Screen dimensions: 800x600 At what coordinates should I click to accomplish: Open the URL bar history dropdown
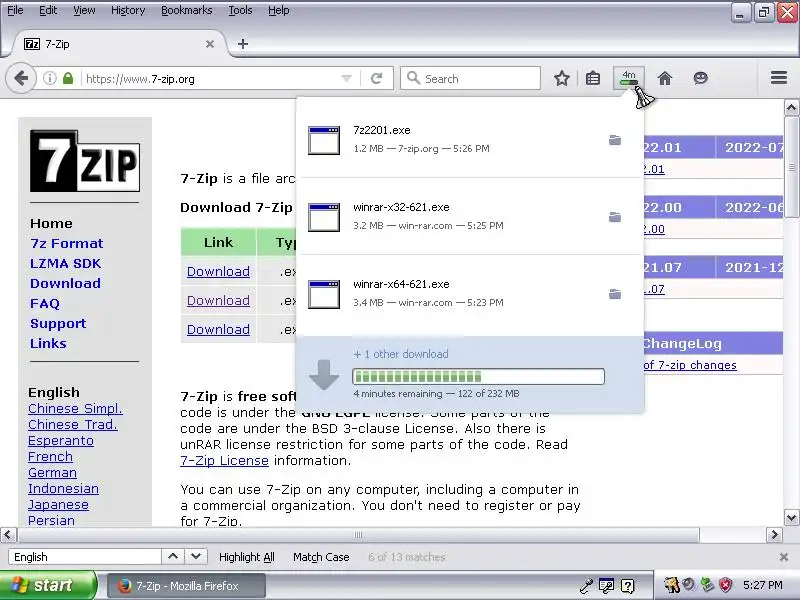[346, 79]
